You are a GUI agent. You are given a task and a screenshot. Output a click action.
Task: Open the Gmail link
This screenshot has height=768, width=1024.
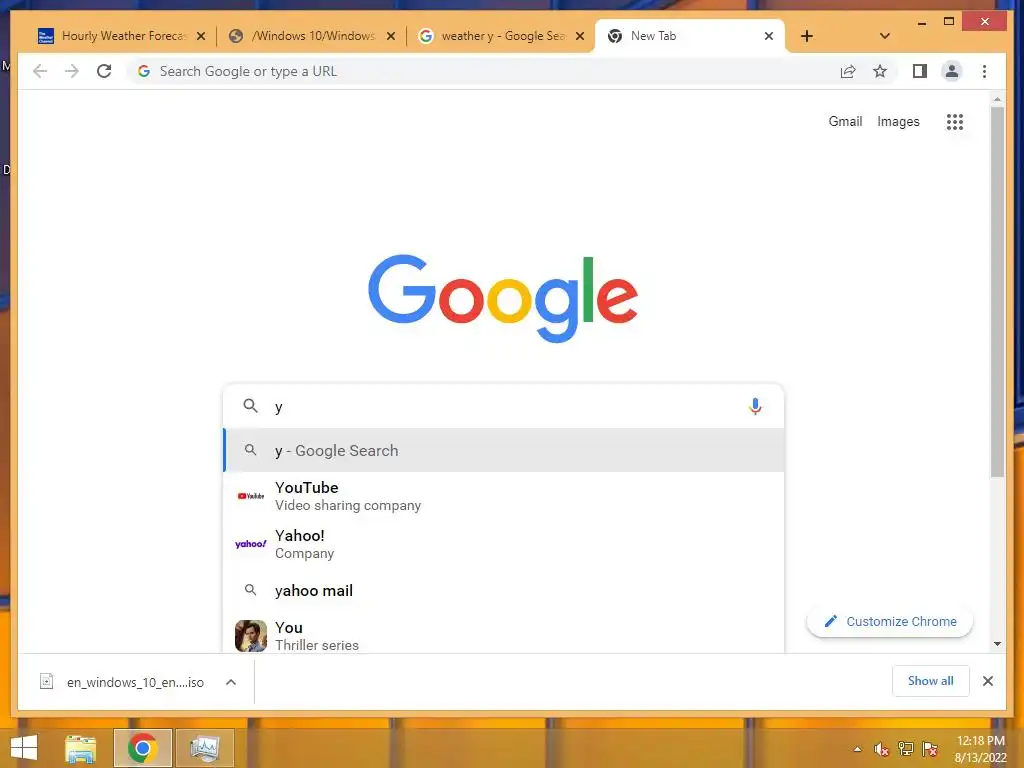[x=845, y=121]
